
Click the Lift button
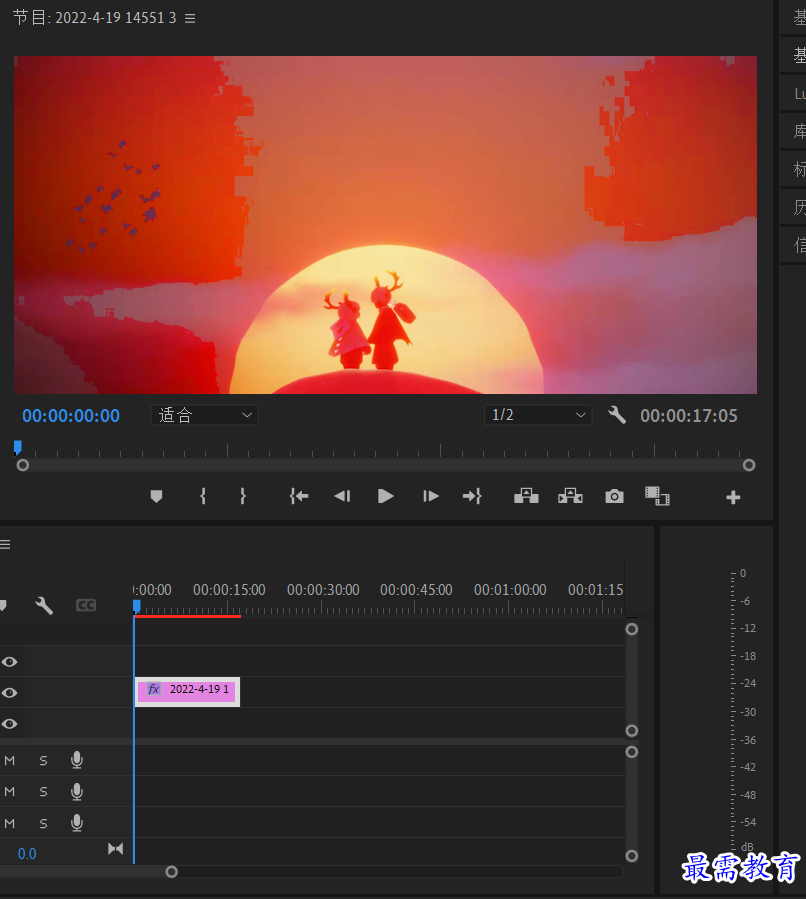point(526,496)
